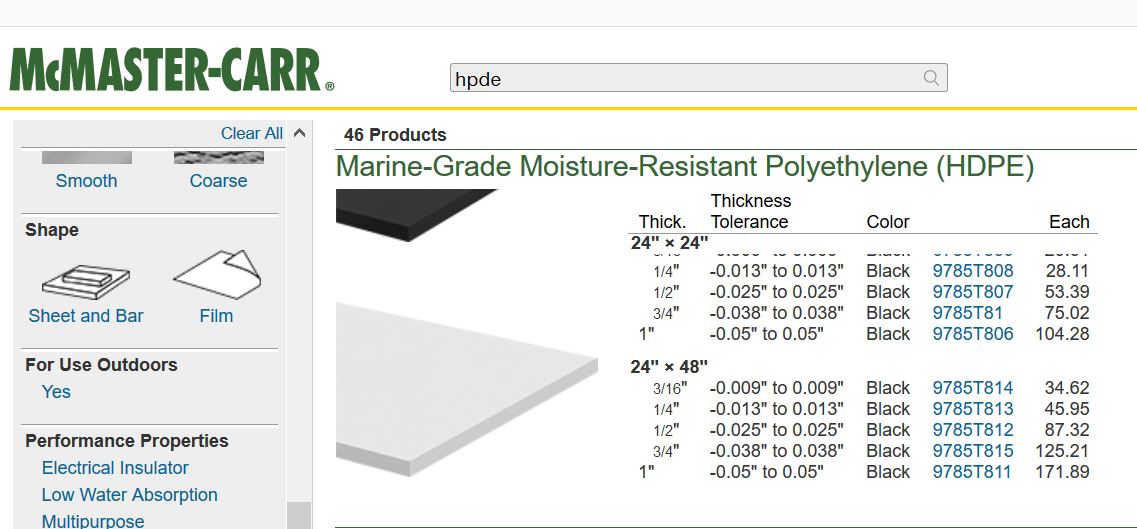Click price 87.32
This screenshot has height=529, width=1137.
click(x=1067, y=430)
